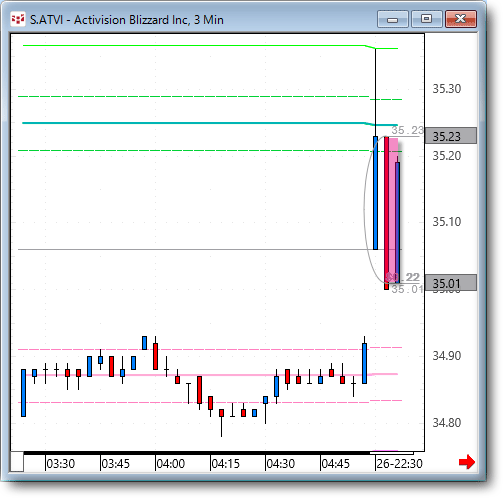The image size is (504, 499).
Task: Click the small white box at bottom left
Action: pos(17,462)
